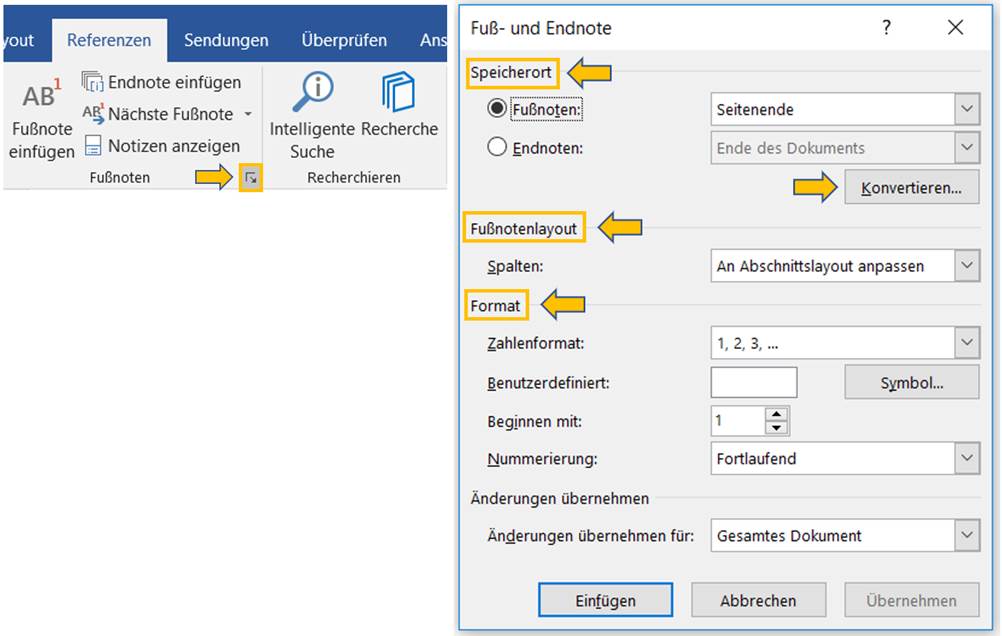This screenshot has height=636, width=1002.
Task: Open the Intelligente Suche tool
Action: [x=312, y=93]
